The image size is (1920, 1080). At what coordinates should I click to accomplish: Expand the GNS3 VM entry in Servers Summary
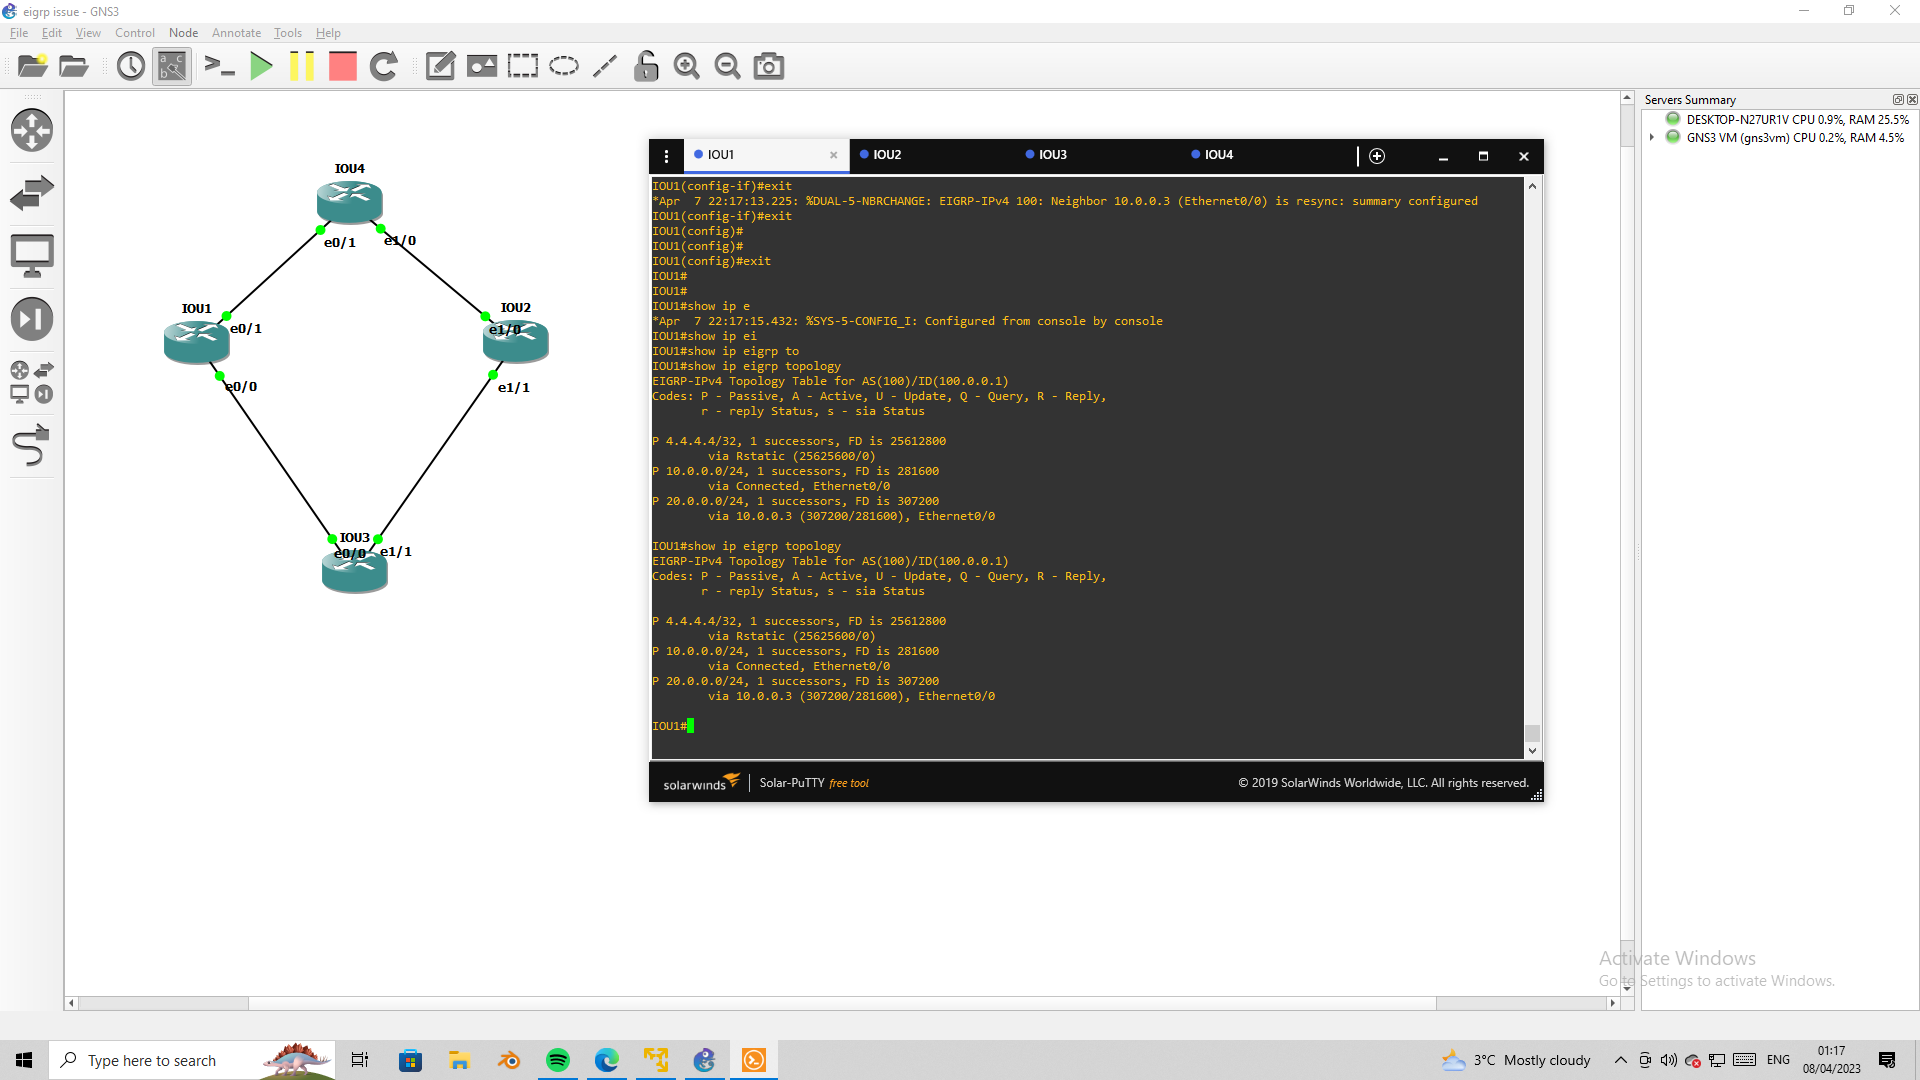pos(1651,137)
